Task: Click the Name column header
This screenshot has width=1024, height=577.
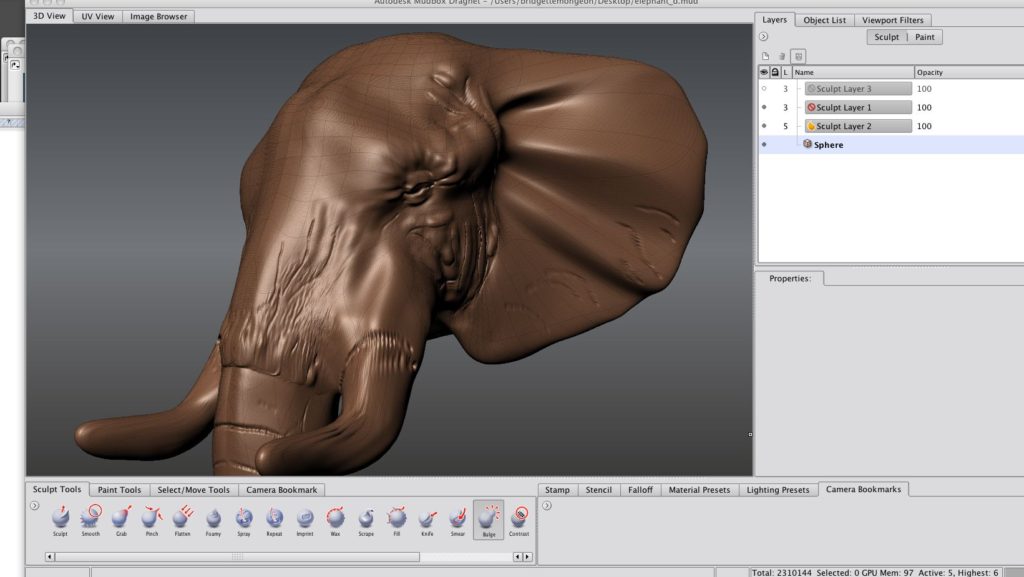Action: tap(853, 72)
